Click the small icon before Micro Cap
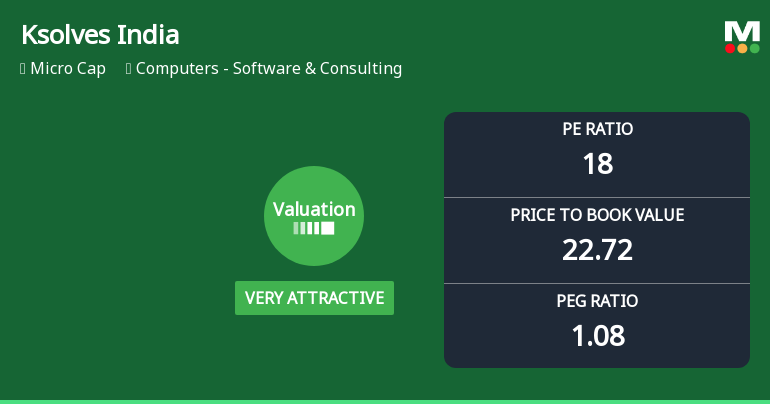The width and height of the screenshot is (770, 404). click(x=23, y=69)
